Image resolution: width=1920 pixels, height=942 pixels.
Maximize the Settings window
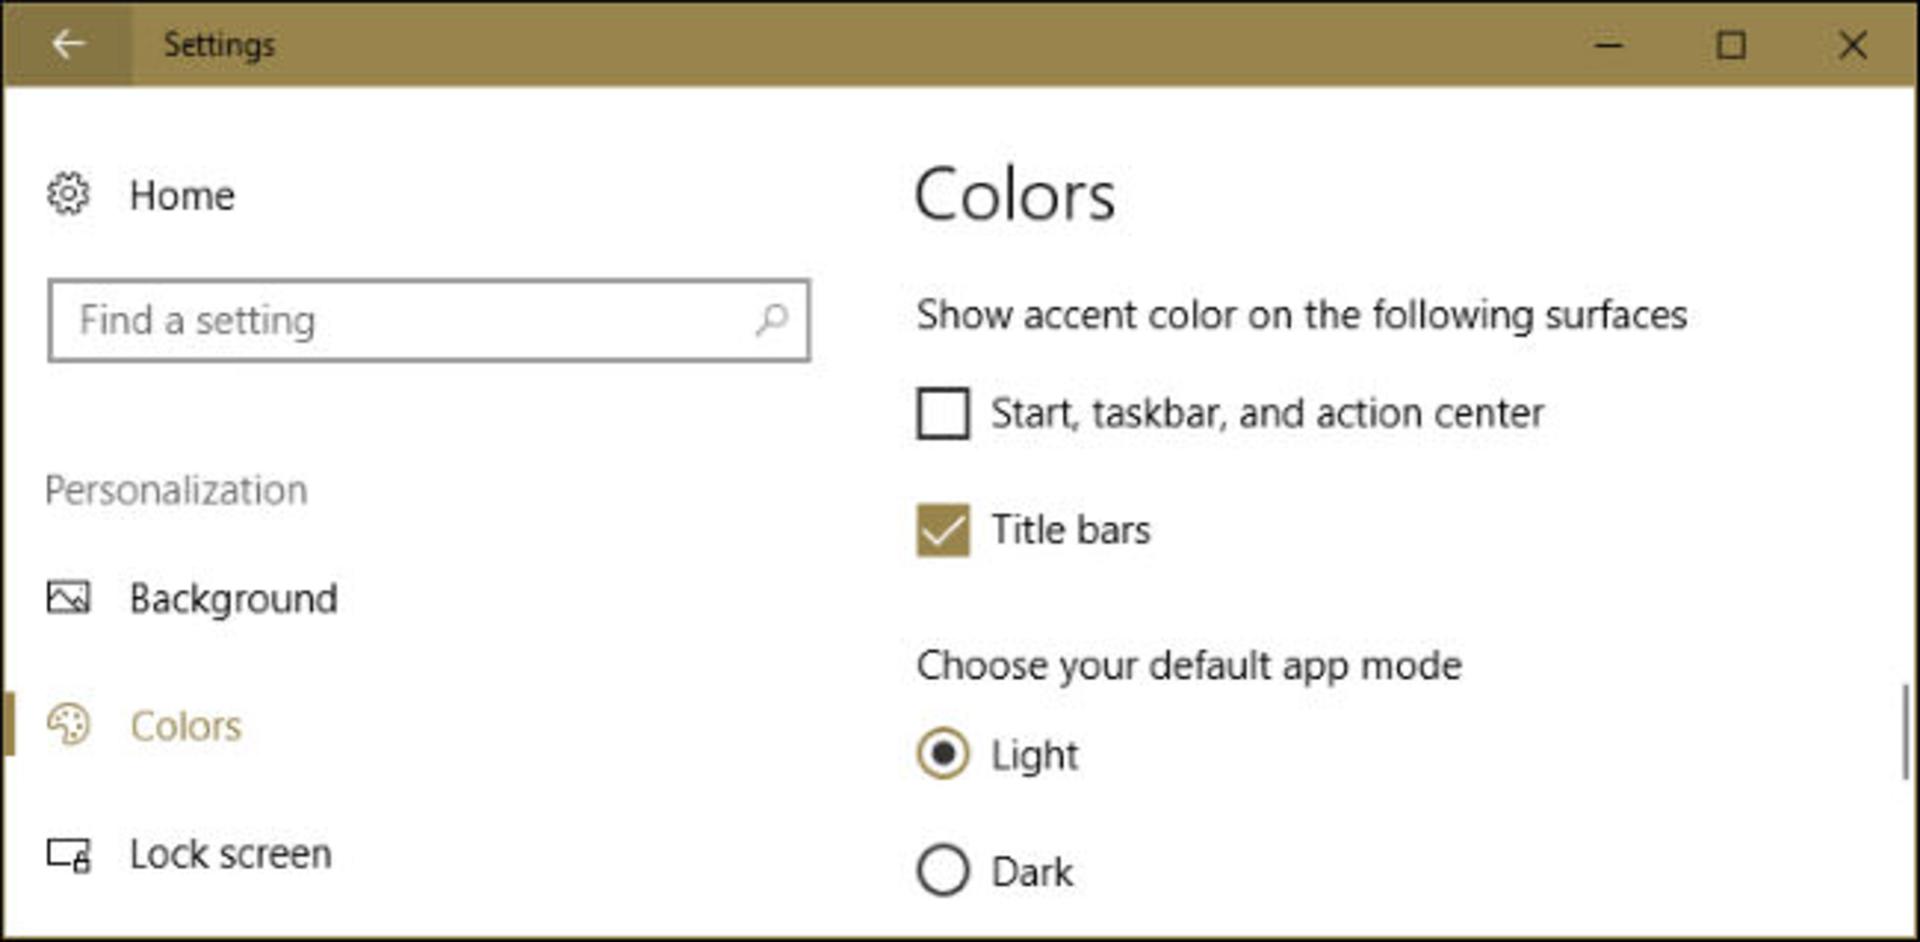[1731, 45]
